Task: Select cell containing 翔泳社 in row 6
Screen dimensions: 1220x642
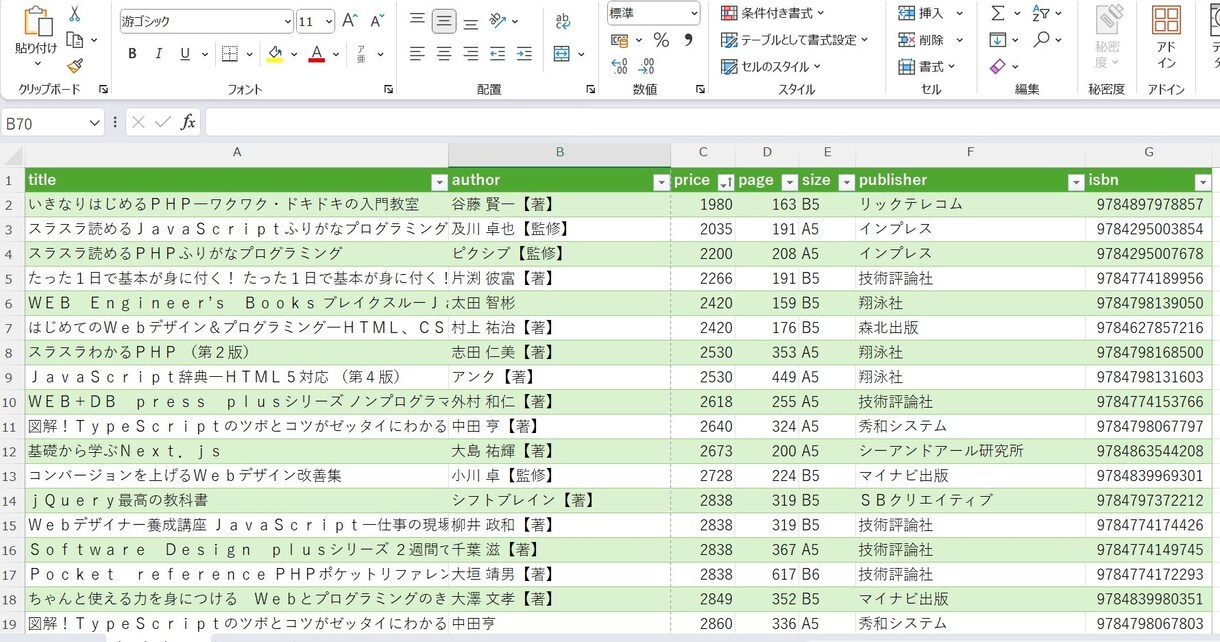Action: pyautogui.click(x=970, y=303)
